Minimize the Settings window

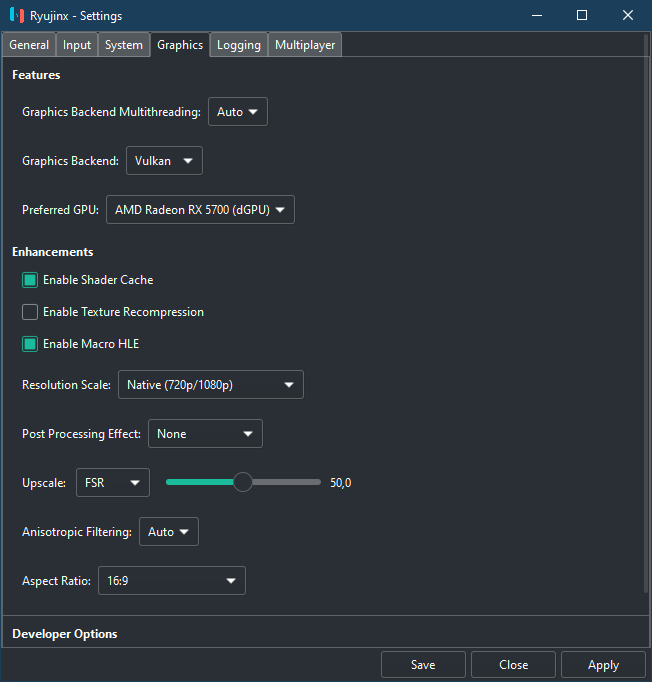click(537, 16)
